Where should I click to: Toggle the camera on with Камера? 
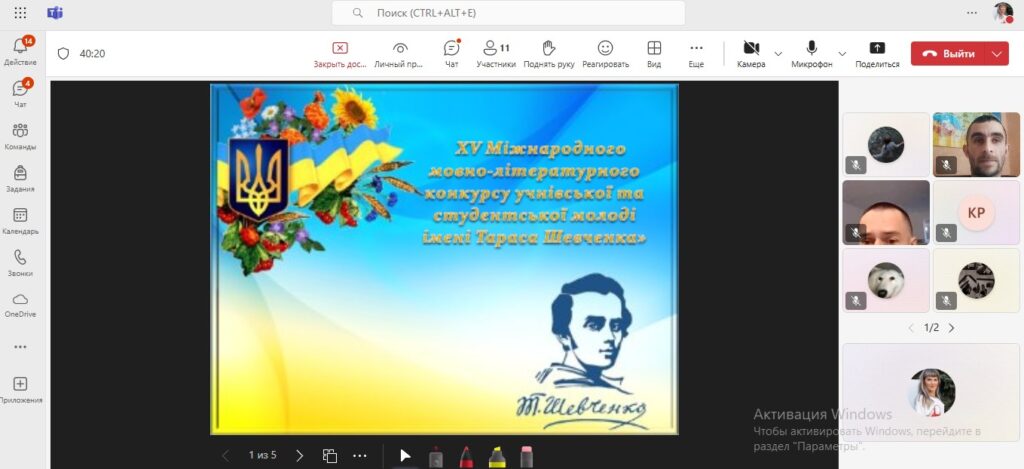tap(751, 53)
